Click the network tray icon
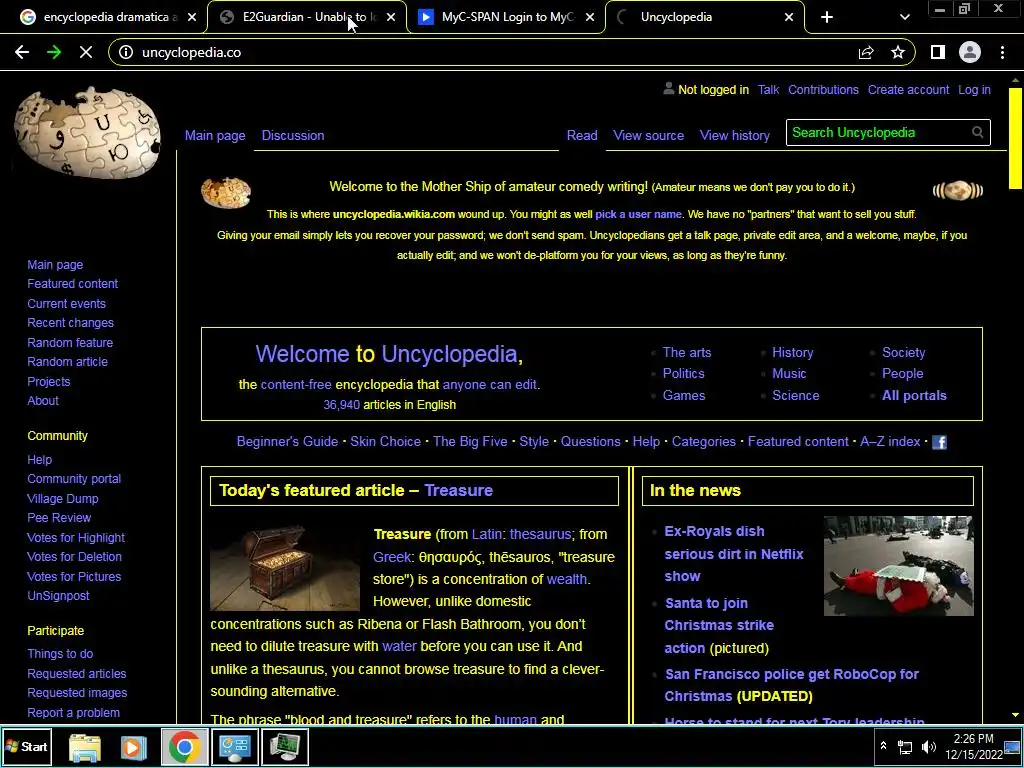Viewport: 1024px width, 768px height. pos(905,747)
